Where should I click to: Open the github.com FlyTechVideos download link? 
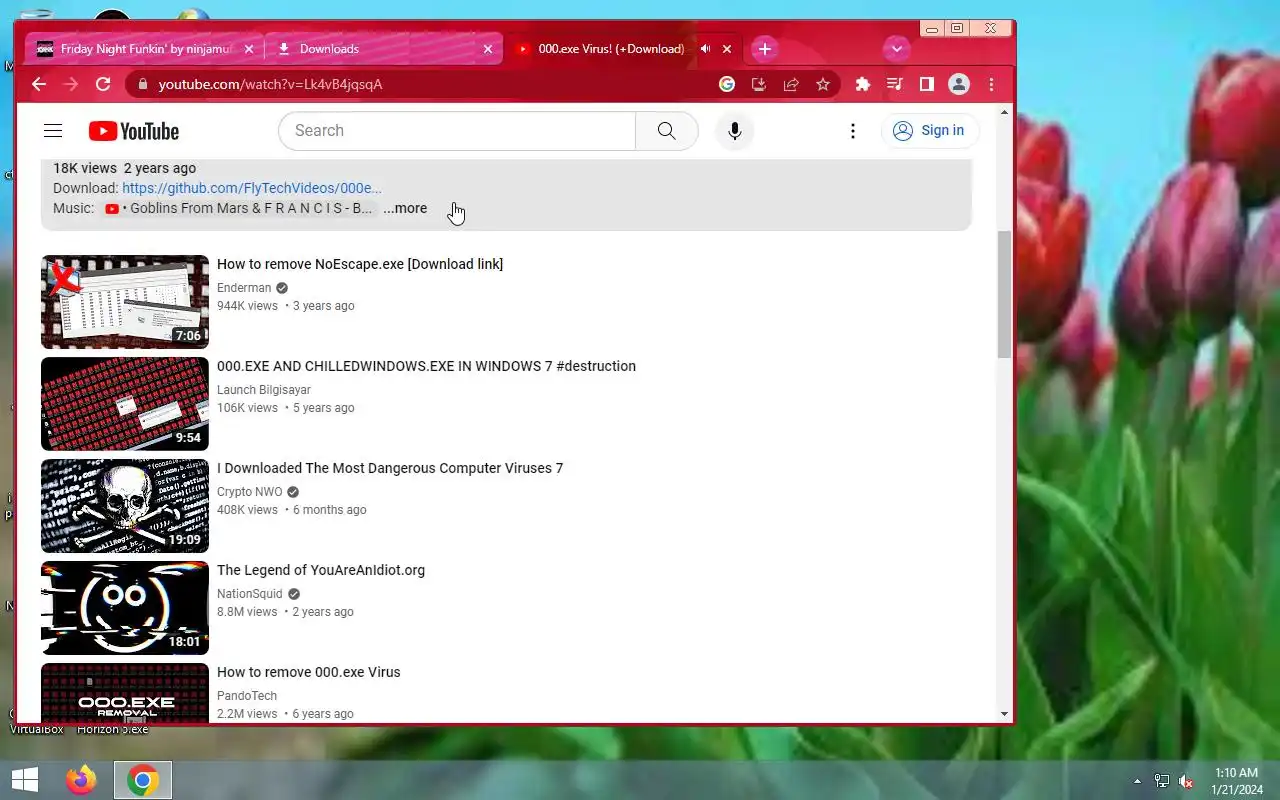point(252,188)
